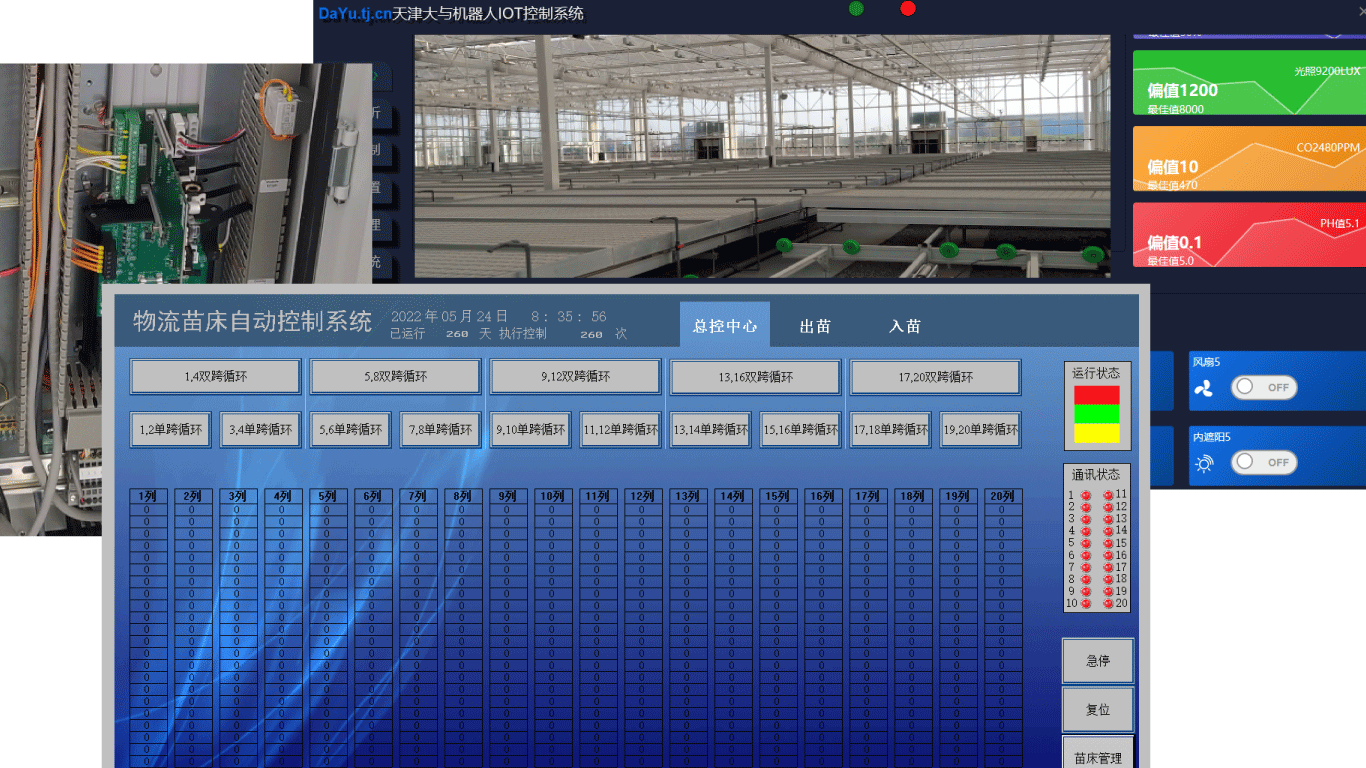Click the greenhouse camera view in the IOT window
The height and width of the screenshot is (768, 1366).
[x=762, y=157]
